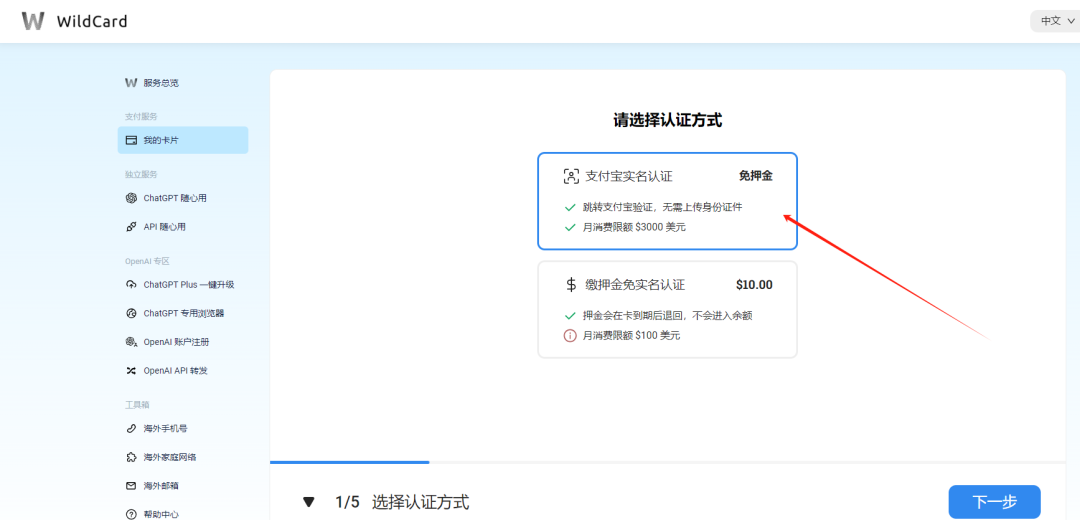Click the green check beside 押金会在卡到期后退回
This screenshot has width=1080, height=520.
(x=570, y=315)
